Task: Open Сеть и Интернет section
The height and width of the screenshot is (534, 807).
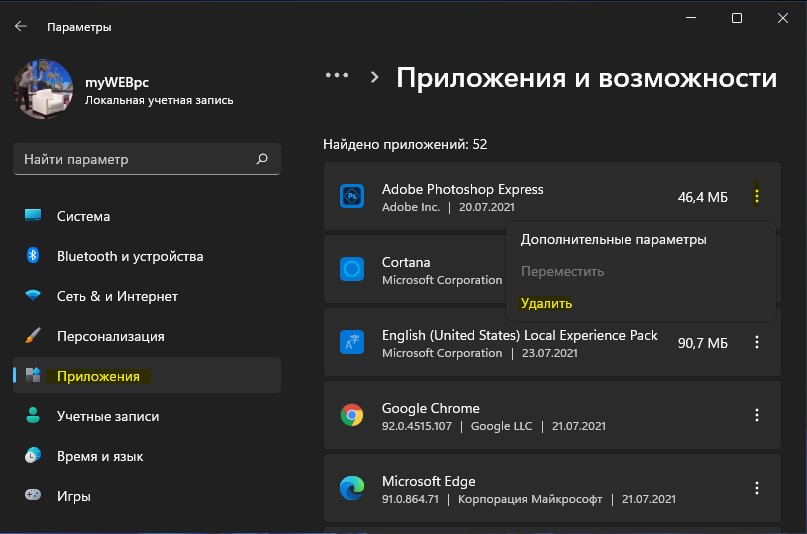Action: pos(147,296)
